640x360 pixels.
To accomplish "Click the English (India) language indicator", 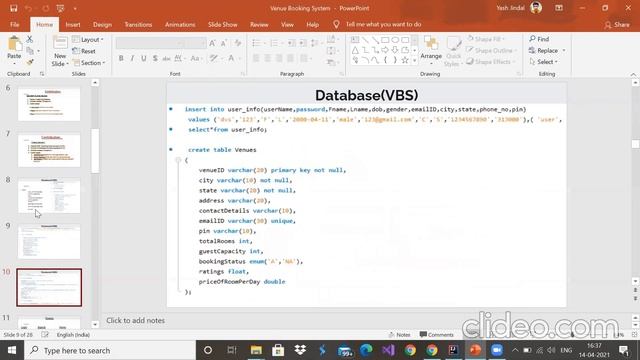I will coord(73,335).
